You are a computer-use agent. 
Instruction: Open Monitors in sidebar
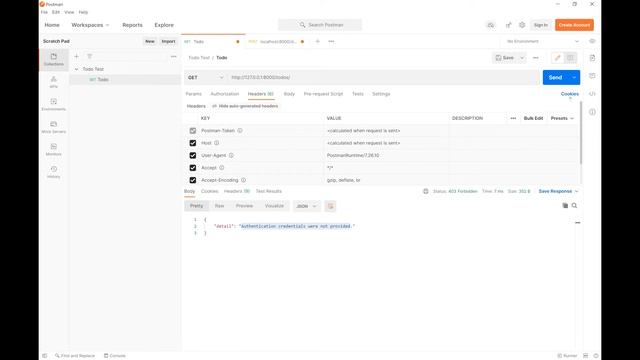(x=53, y=149)
